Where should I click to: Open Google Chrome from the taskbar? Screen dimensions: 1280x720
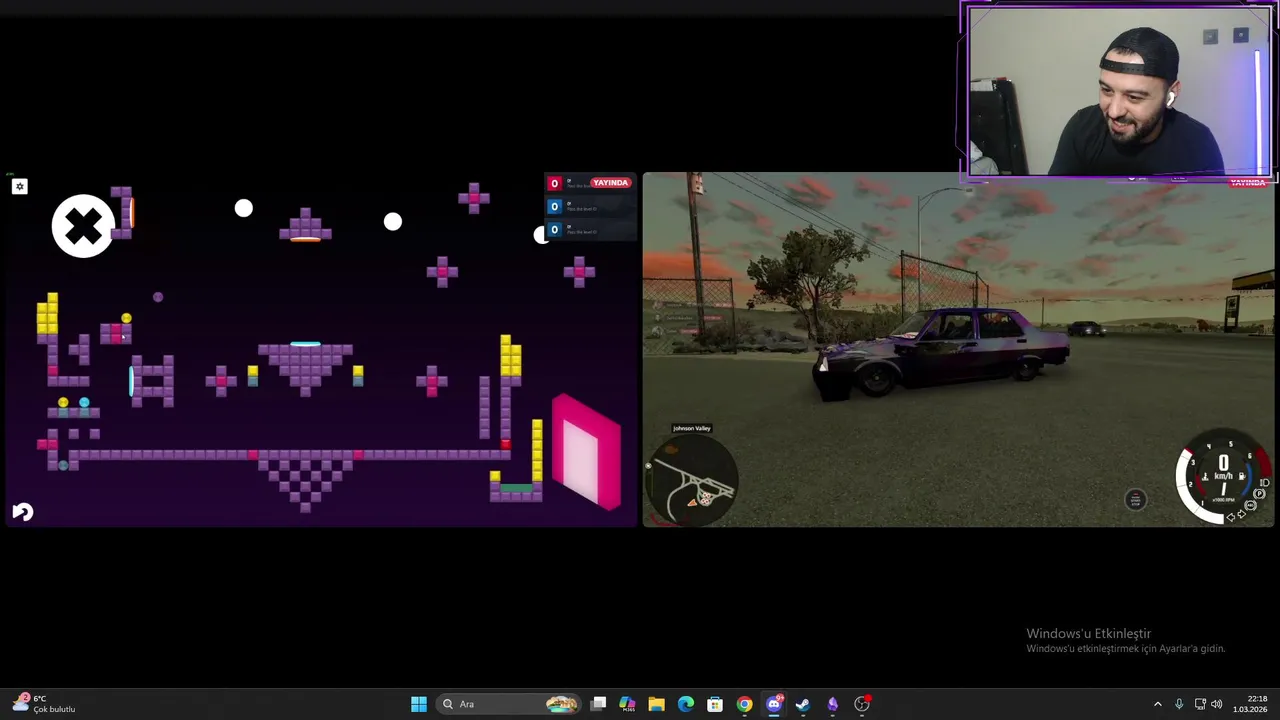pos(744,704)
